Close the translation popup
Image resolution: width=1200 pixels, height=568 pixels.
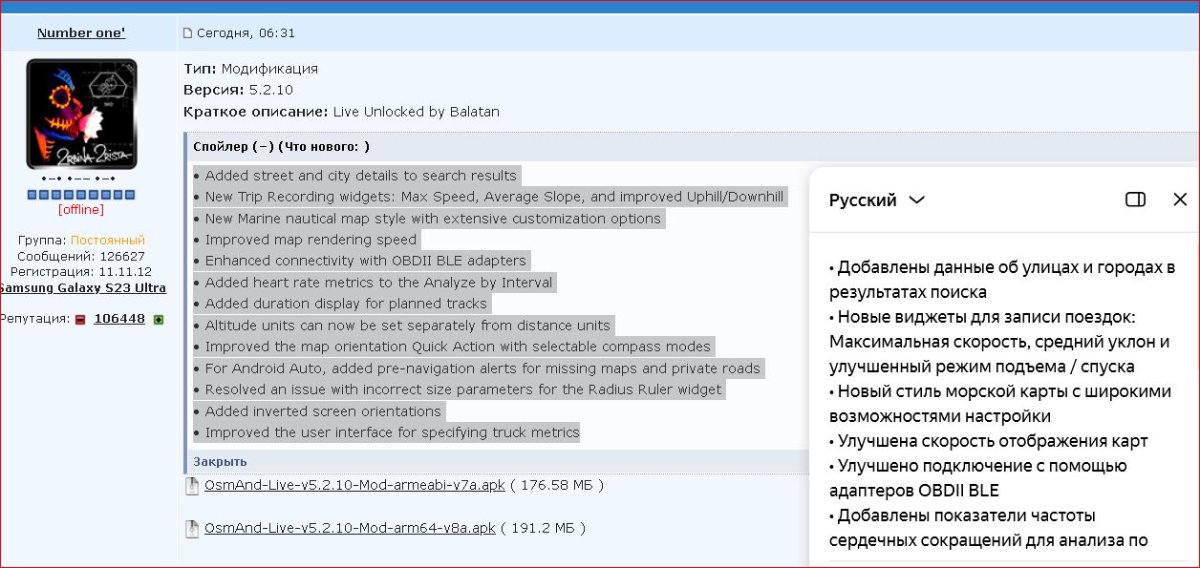click(1180, 199)
